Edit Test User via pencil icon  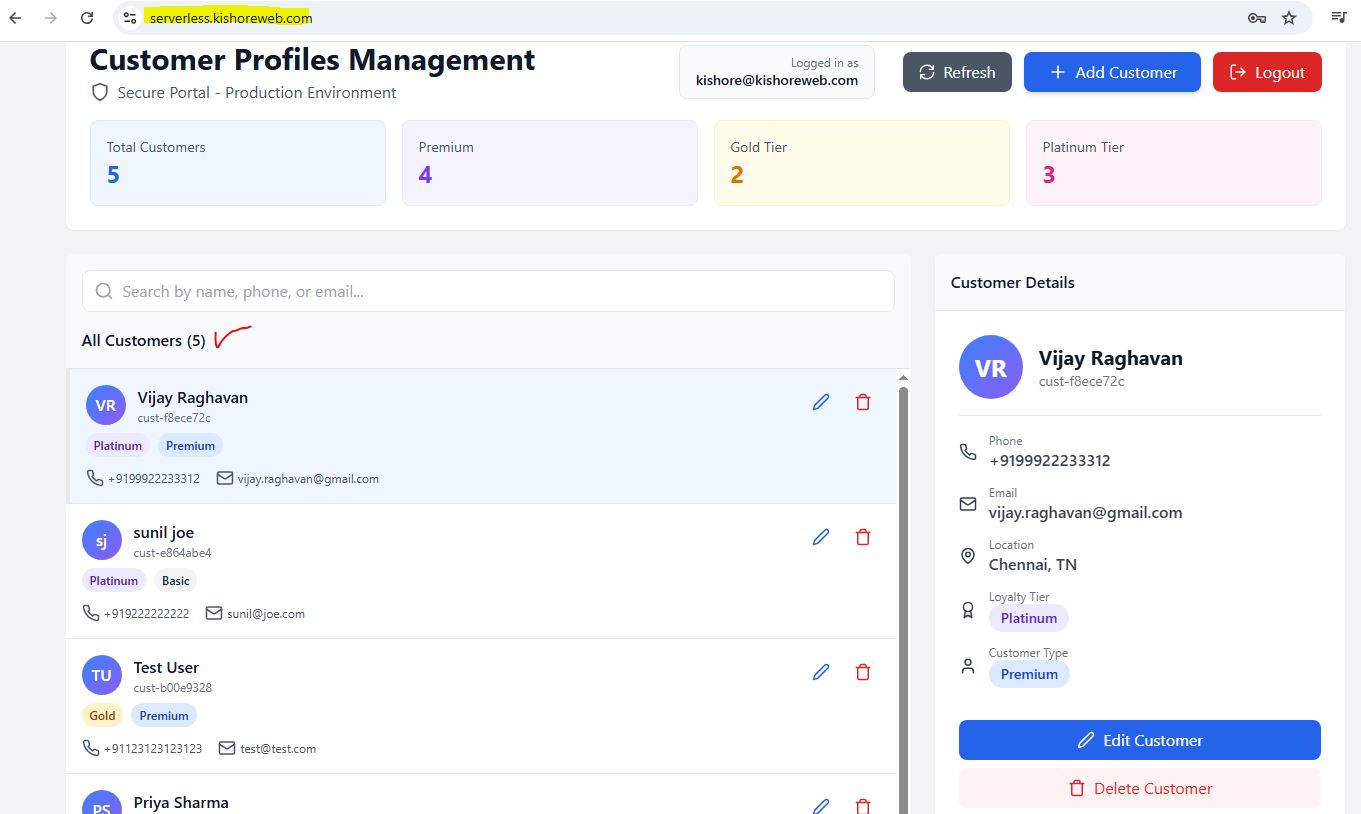(x=821, y=672)
